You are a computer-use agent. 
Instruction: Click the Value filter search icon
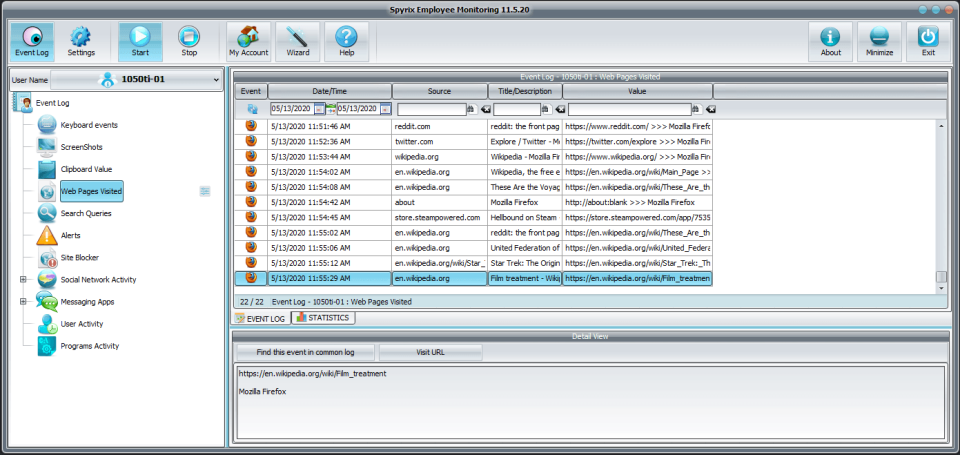pos(696,109)
